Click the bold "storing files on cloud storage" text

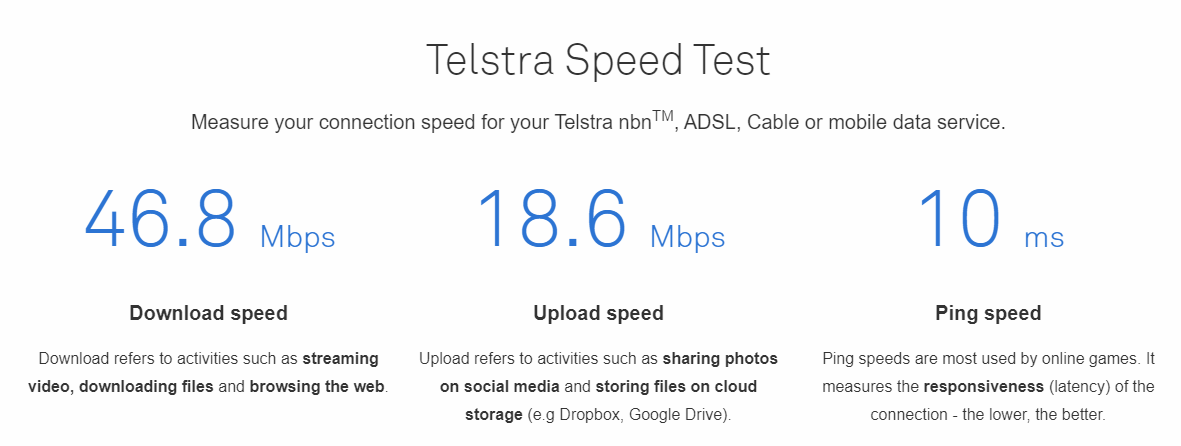click(676, 386)
